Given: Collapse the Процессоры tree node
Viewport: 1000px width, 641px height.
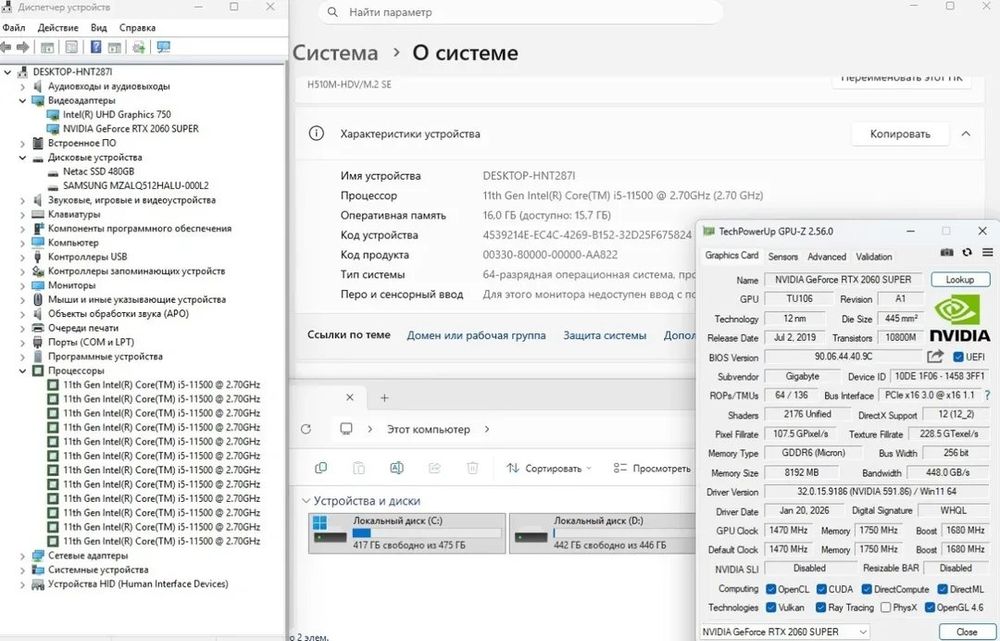Looking at the screenshot, I should click(x=23, y=371).
